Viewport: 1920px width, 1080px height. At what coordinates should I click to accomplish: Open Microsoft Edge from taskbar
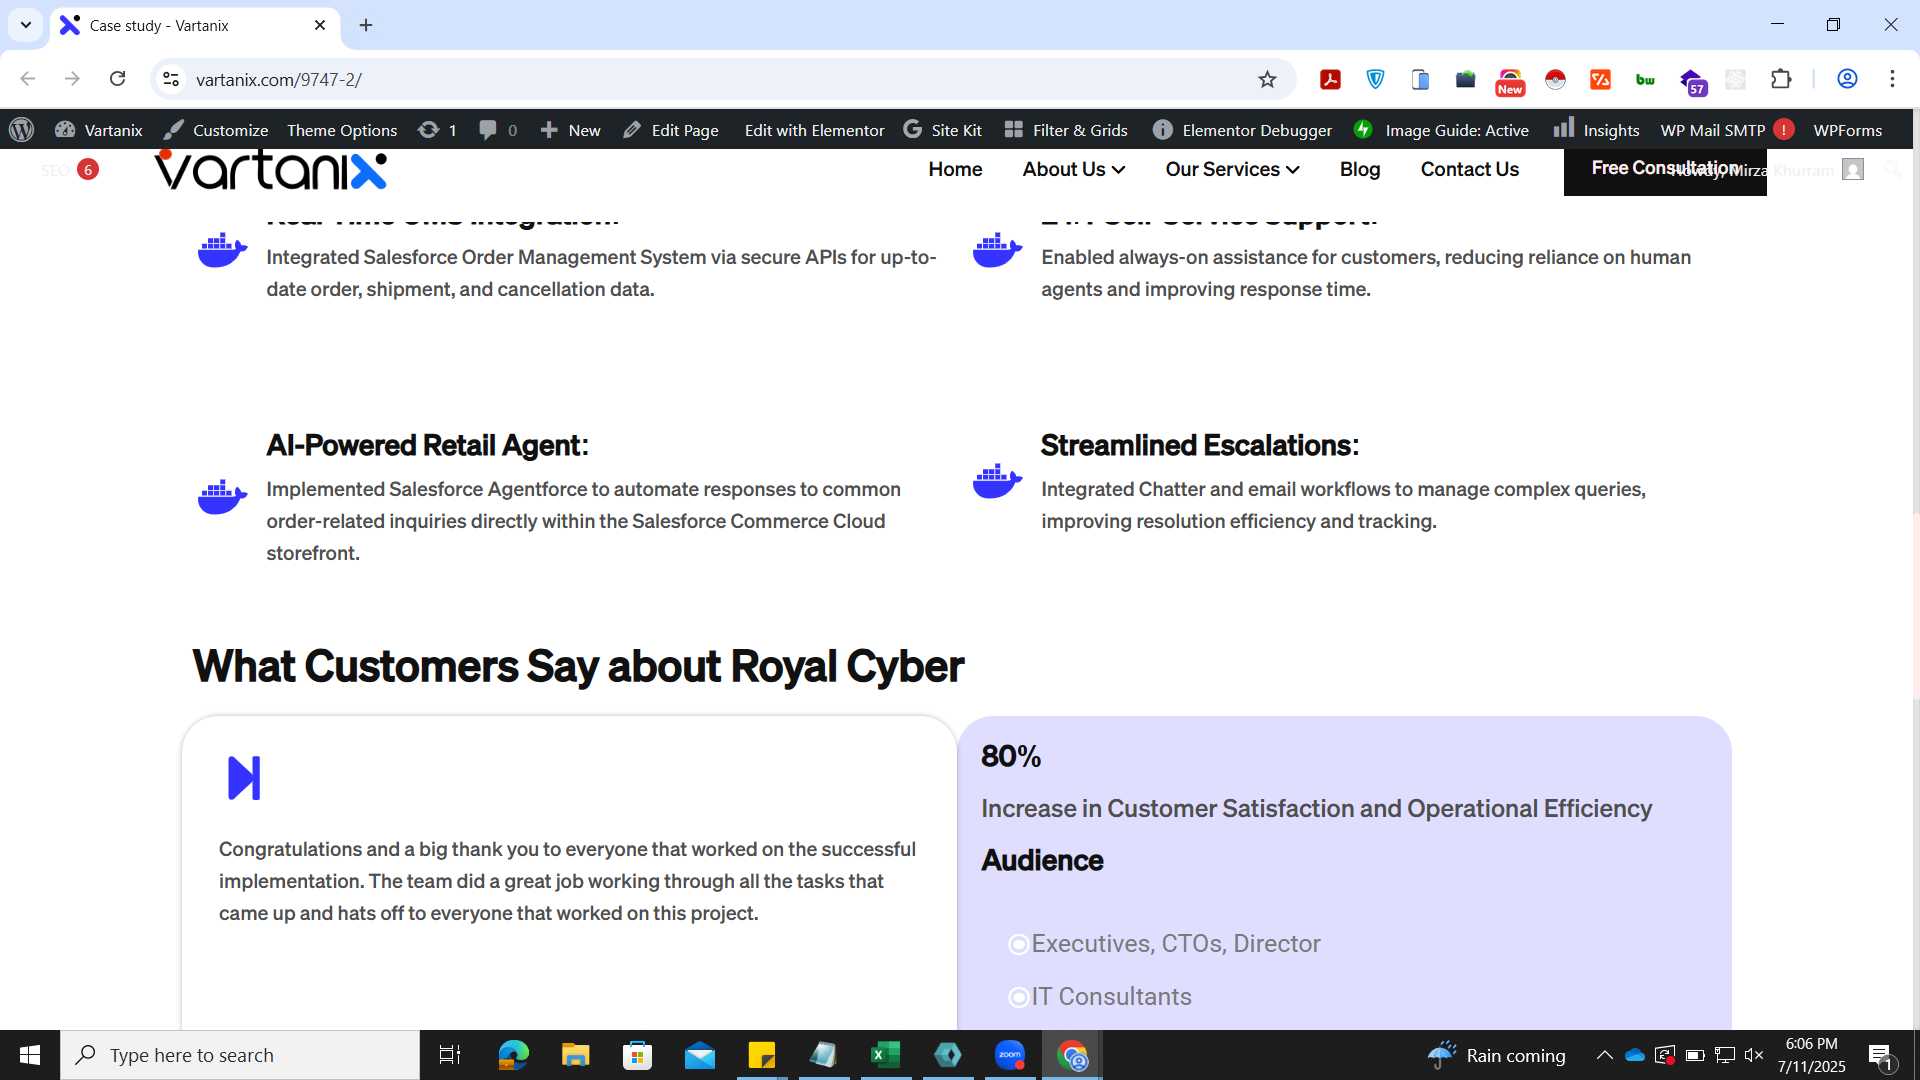pyautogui.click(x=513, y=1055)
